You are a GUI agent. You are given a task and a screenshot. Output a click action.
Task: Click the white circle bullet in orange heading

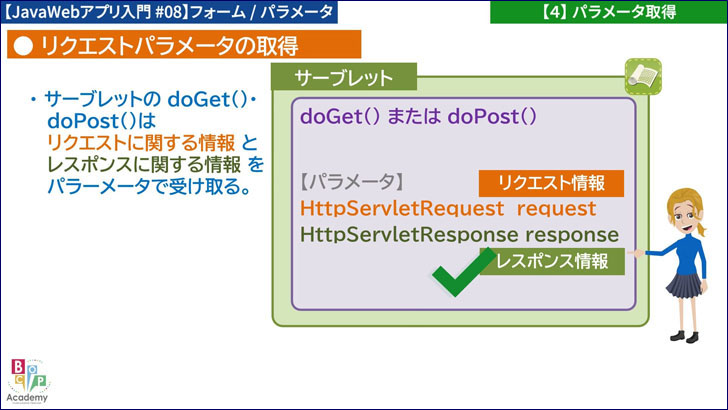[23, 45]
